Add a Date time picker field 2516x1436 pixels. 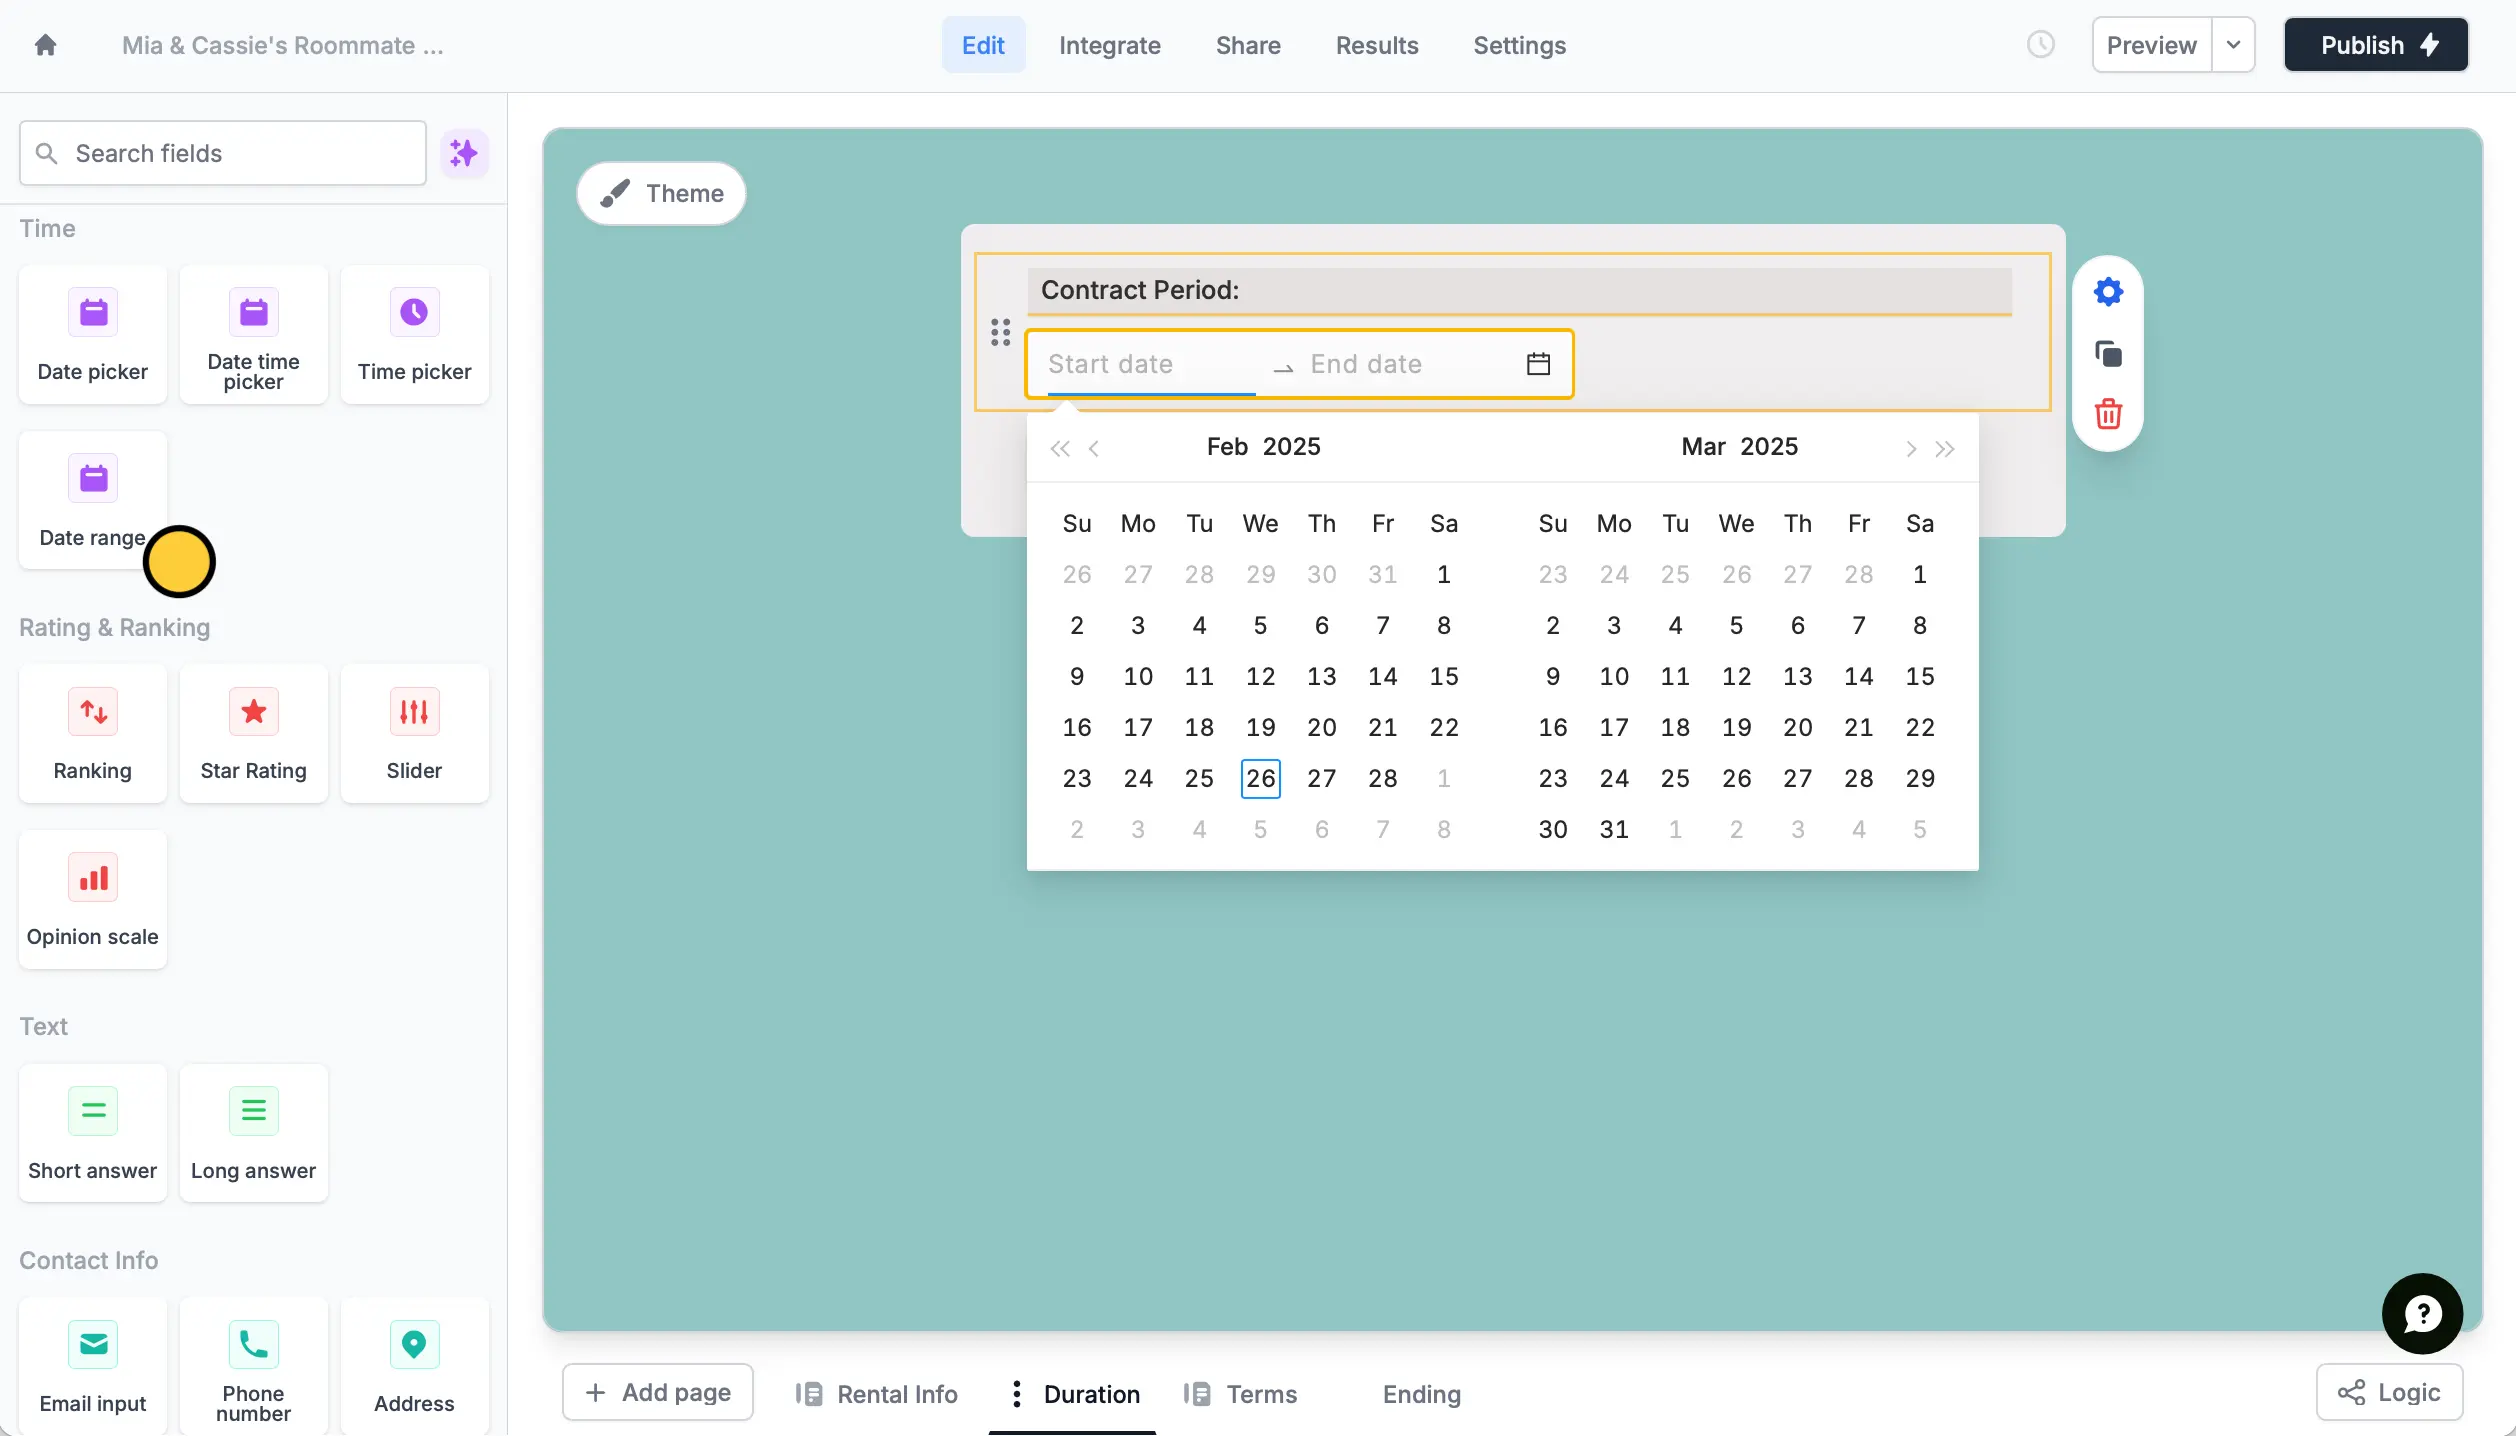tap(254, 335)
